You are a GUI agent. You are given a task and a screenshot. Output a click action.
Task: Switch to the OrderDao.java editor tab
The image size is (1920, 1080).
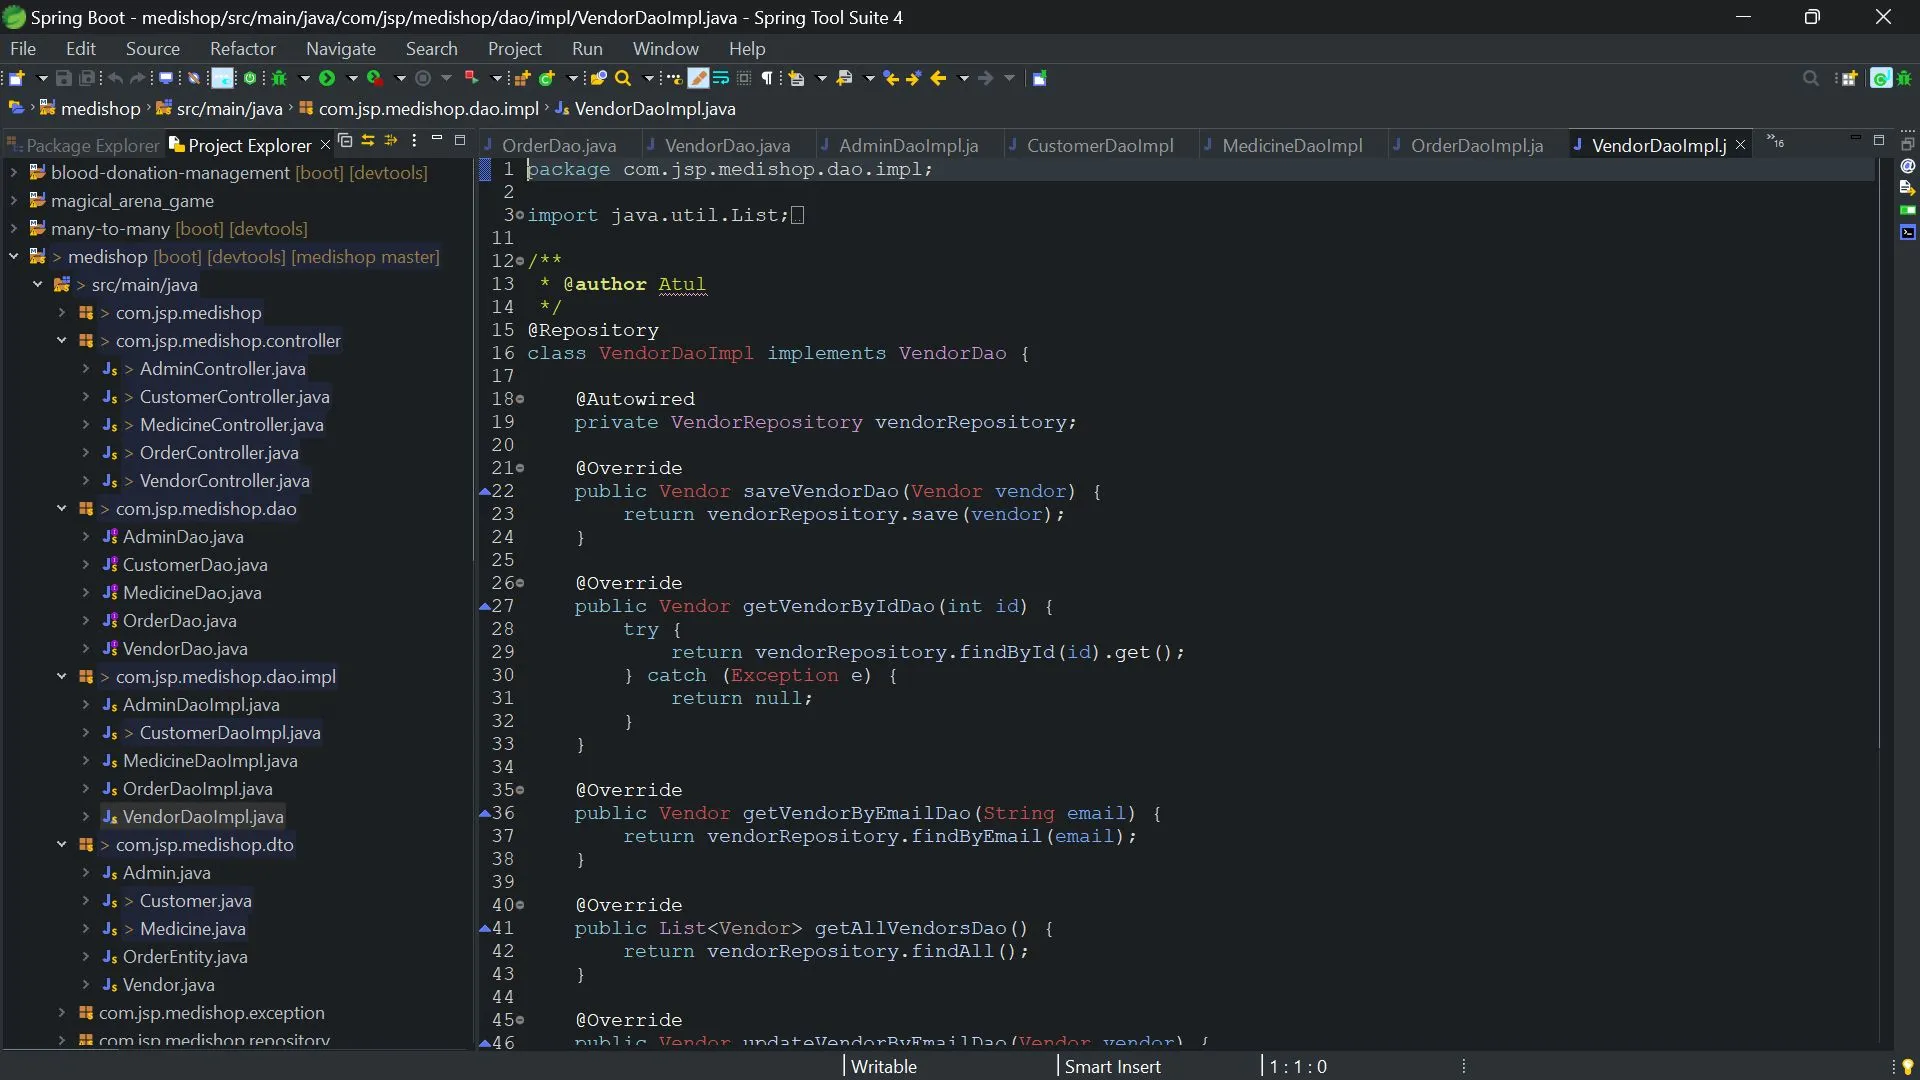point(558,145)
